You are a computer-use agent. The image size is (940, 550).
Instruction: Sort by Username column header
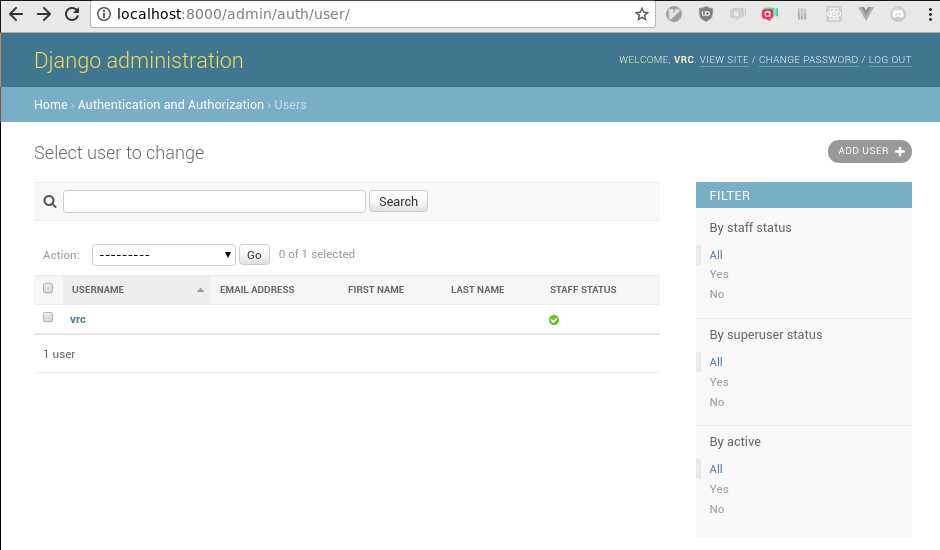click(x=98, y=290)
